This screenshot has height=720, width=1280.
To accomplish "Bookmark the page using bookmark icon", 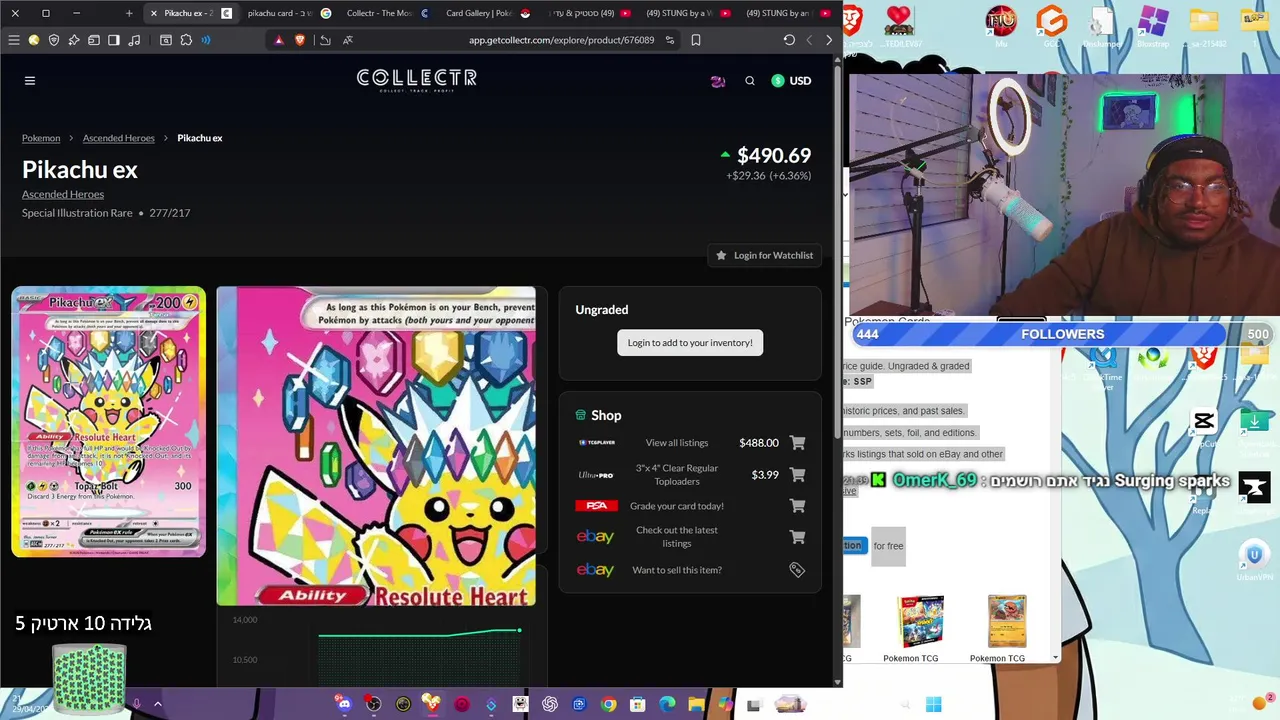I will point(696,40).
